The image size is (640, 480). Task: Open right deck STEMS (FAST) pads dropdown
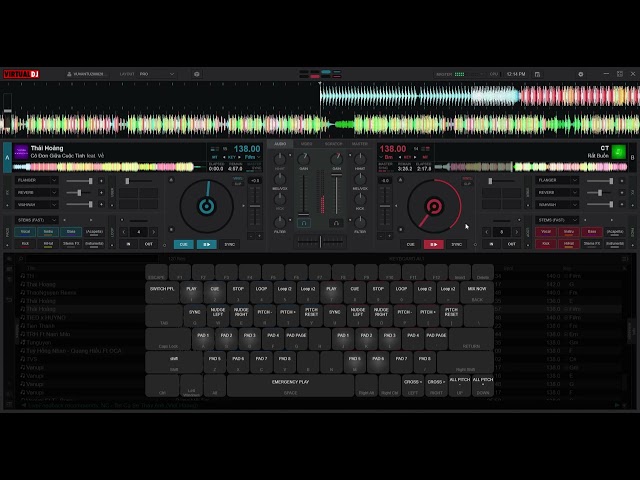point(557,220)
